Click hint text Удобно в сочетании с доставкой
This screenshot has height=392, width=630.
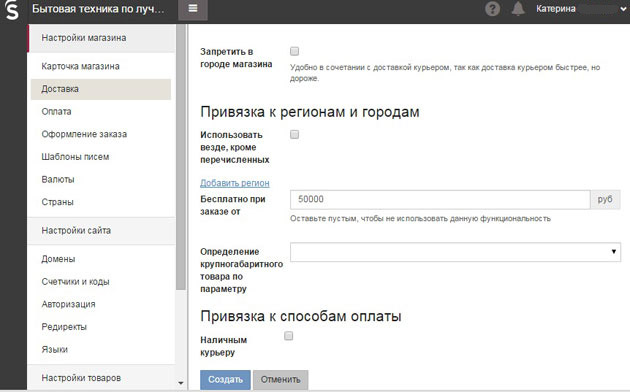445,73
